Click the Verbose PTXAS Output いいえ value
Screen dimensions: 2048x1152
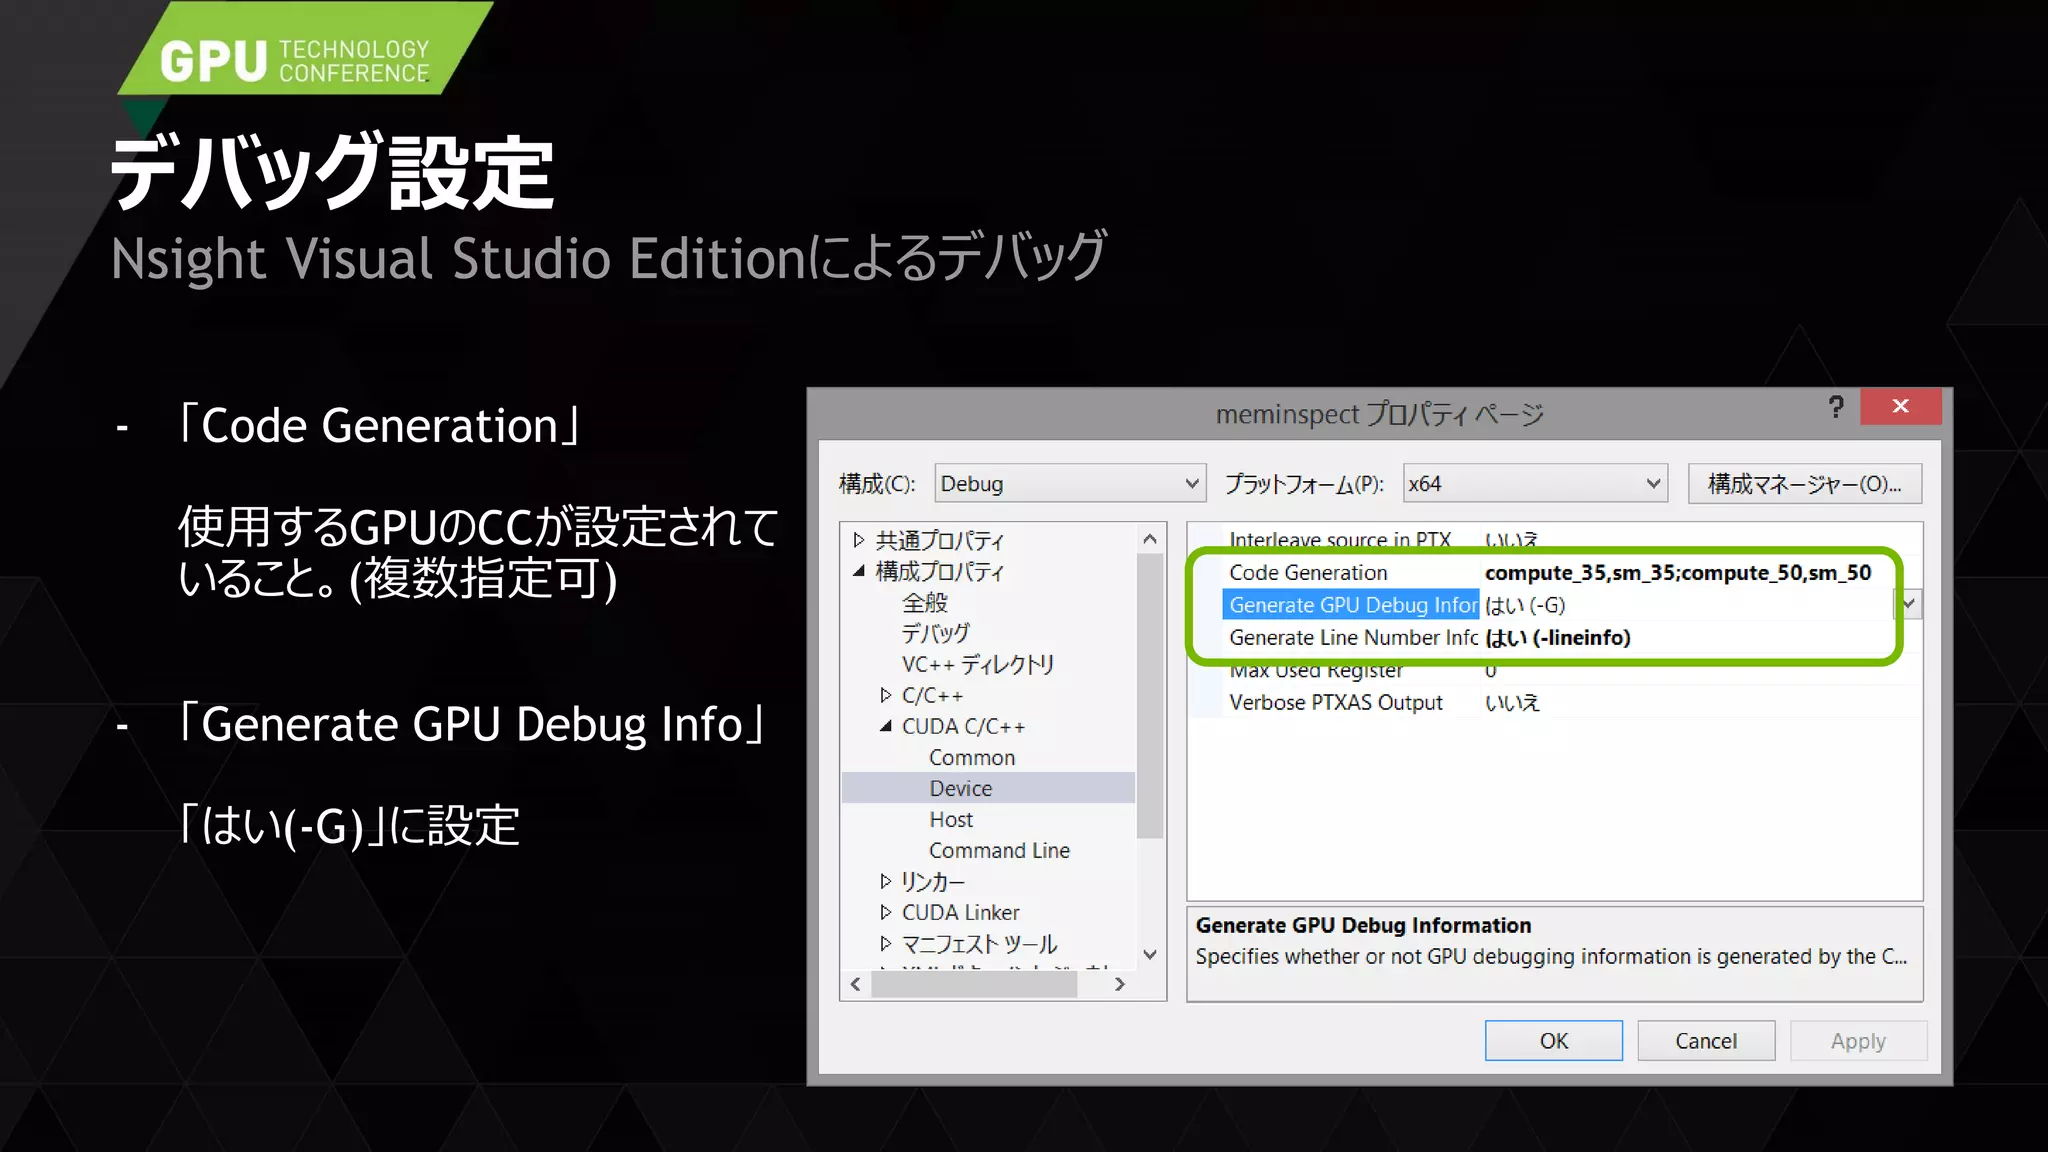coord(1512,702)
